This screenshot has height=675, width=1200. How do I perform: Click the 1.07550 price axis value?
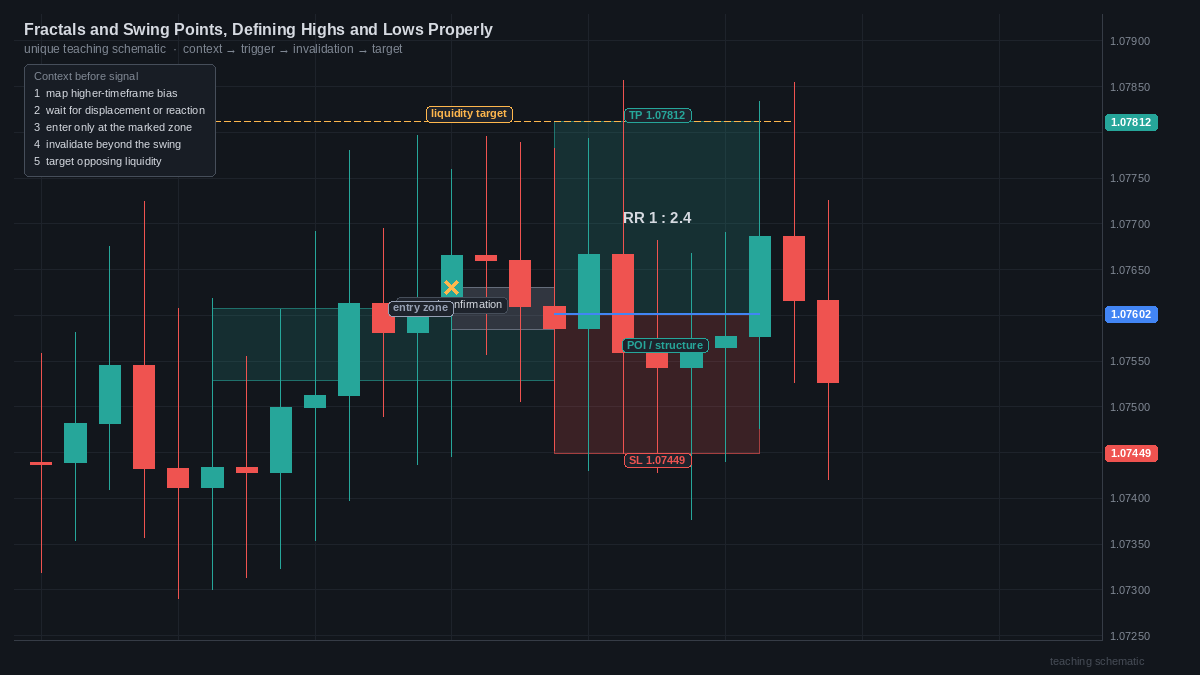[x=1130, y=361]
